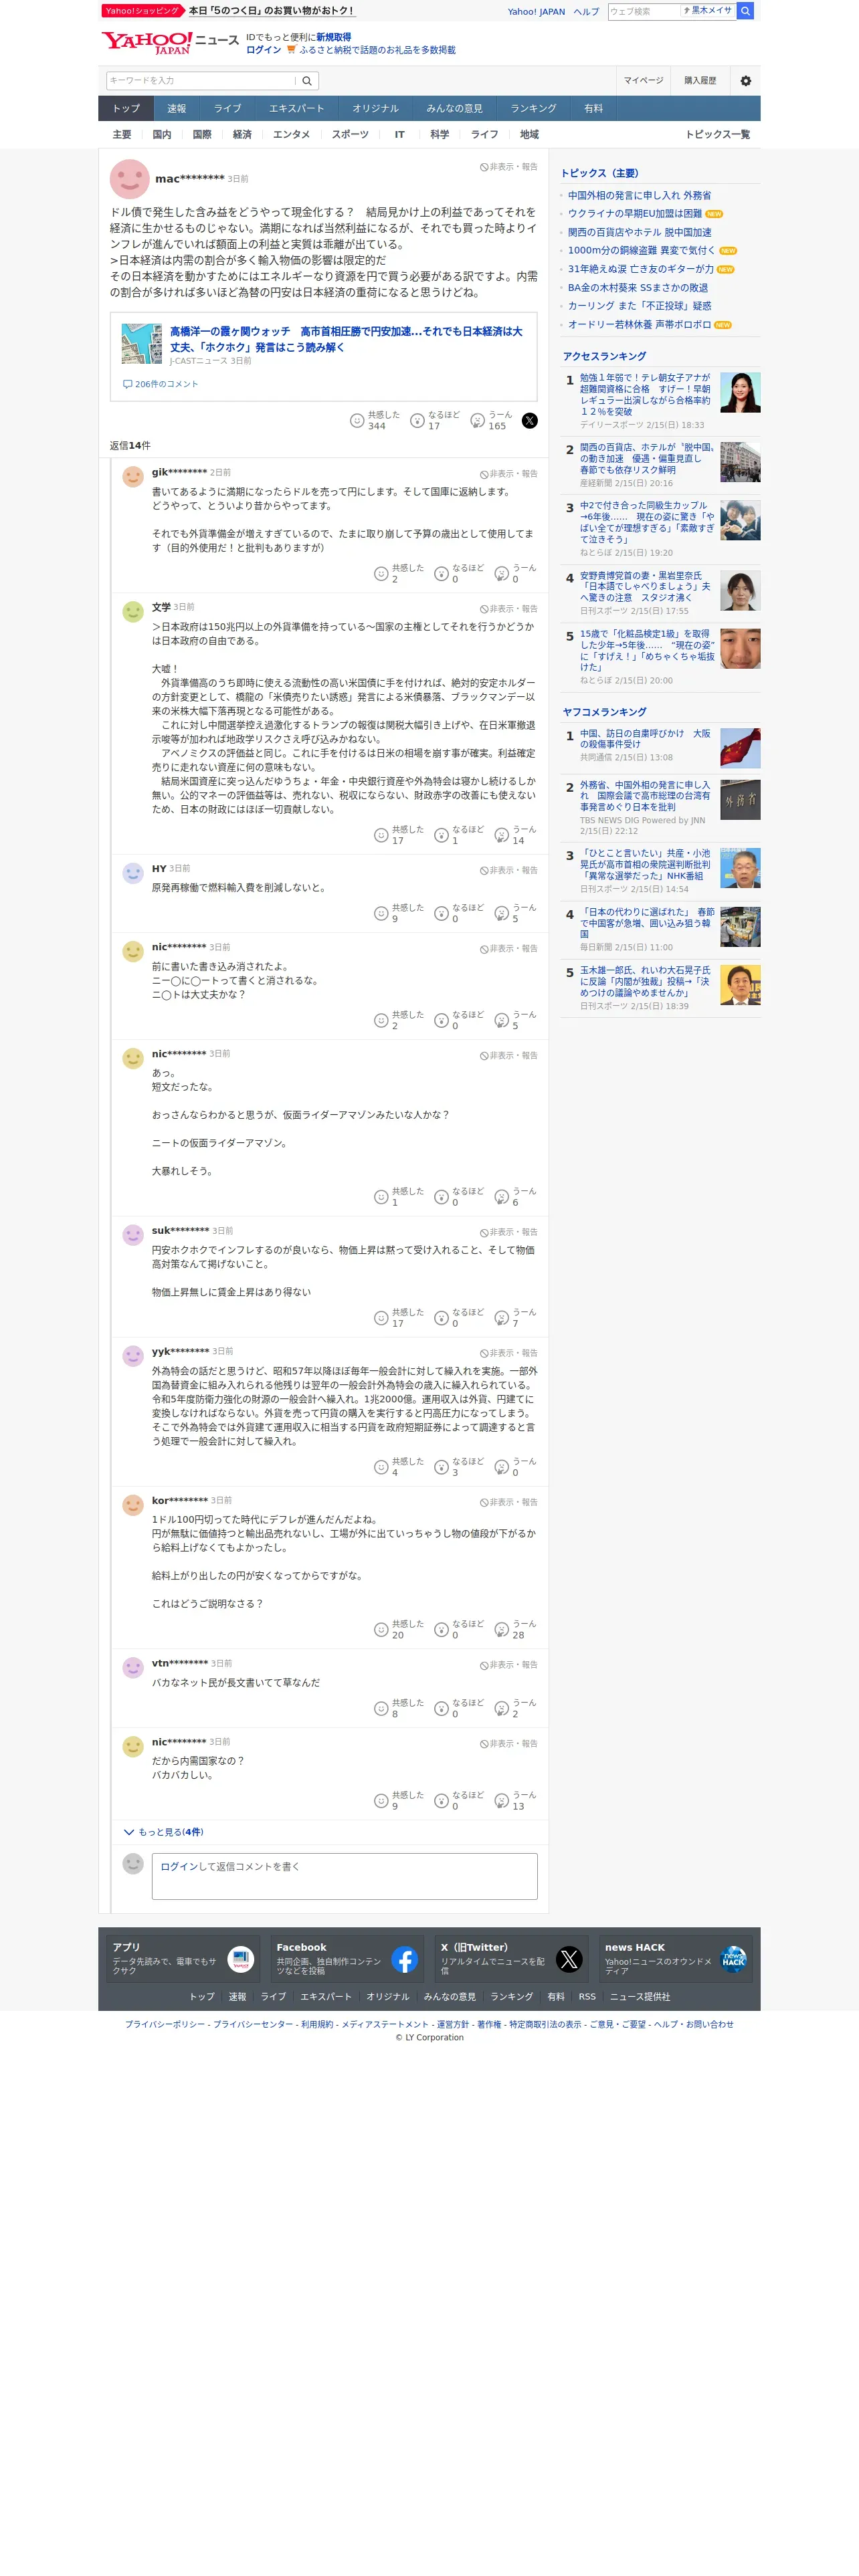This screenshot has width=859, height=2576.
Task: Click プライバシーポリシー footer link
Action: pyautogui.click(x=165, y=2024)
